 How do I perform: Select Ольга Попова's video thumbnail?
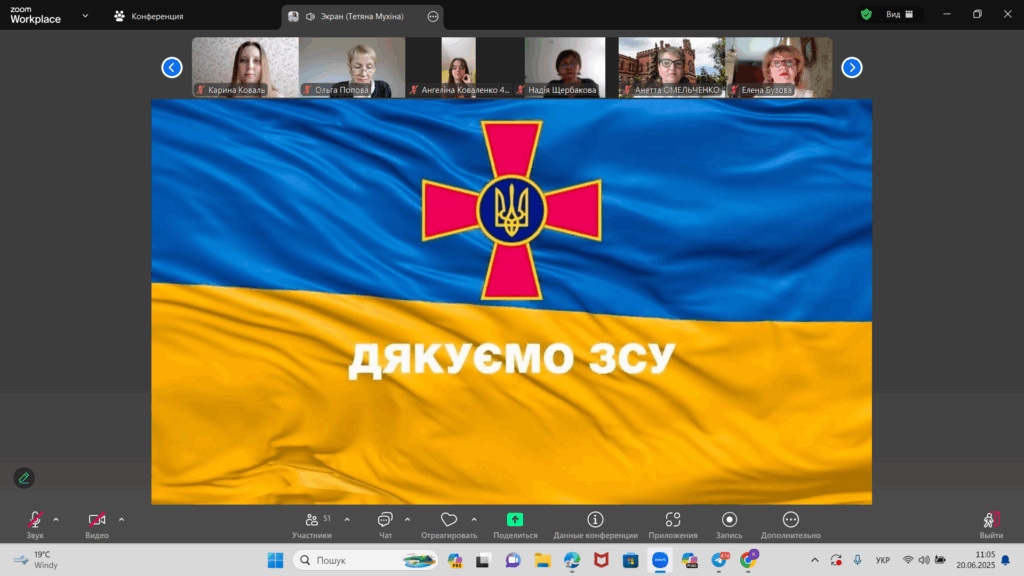[x=352, y=67]
